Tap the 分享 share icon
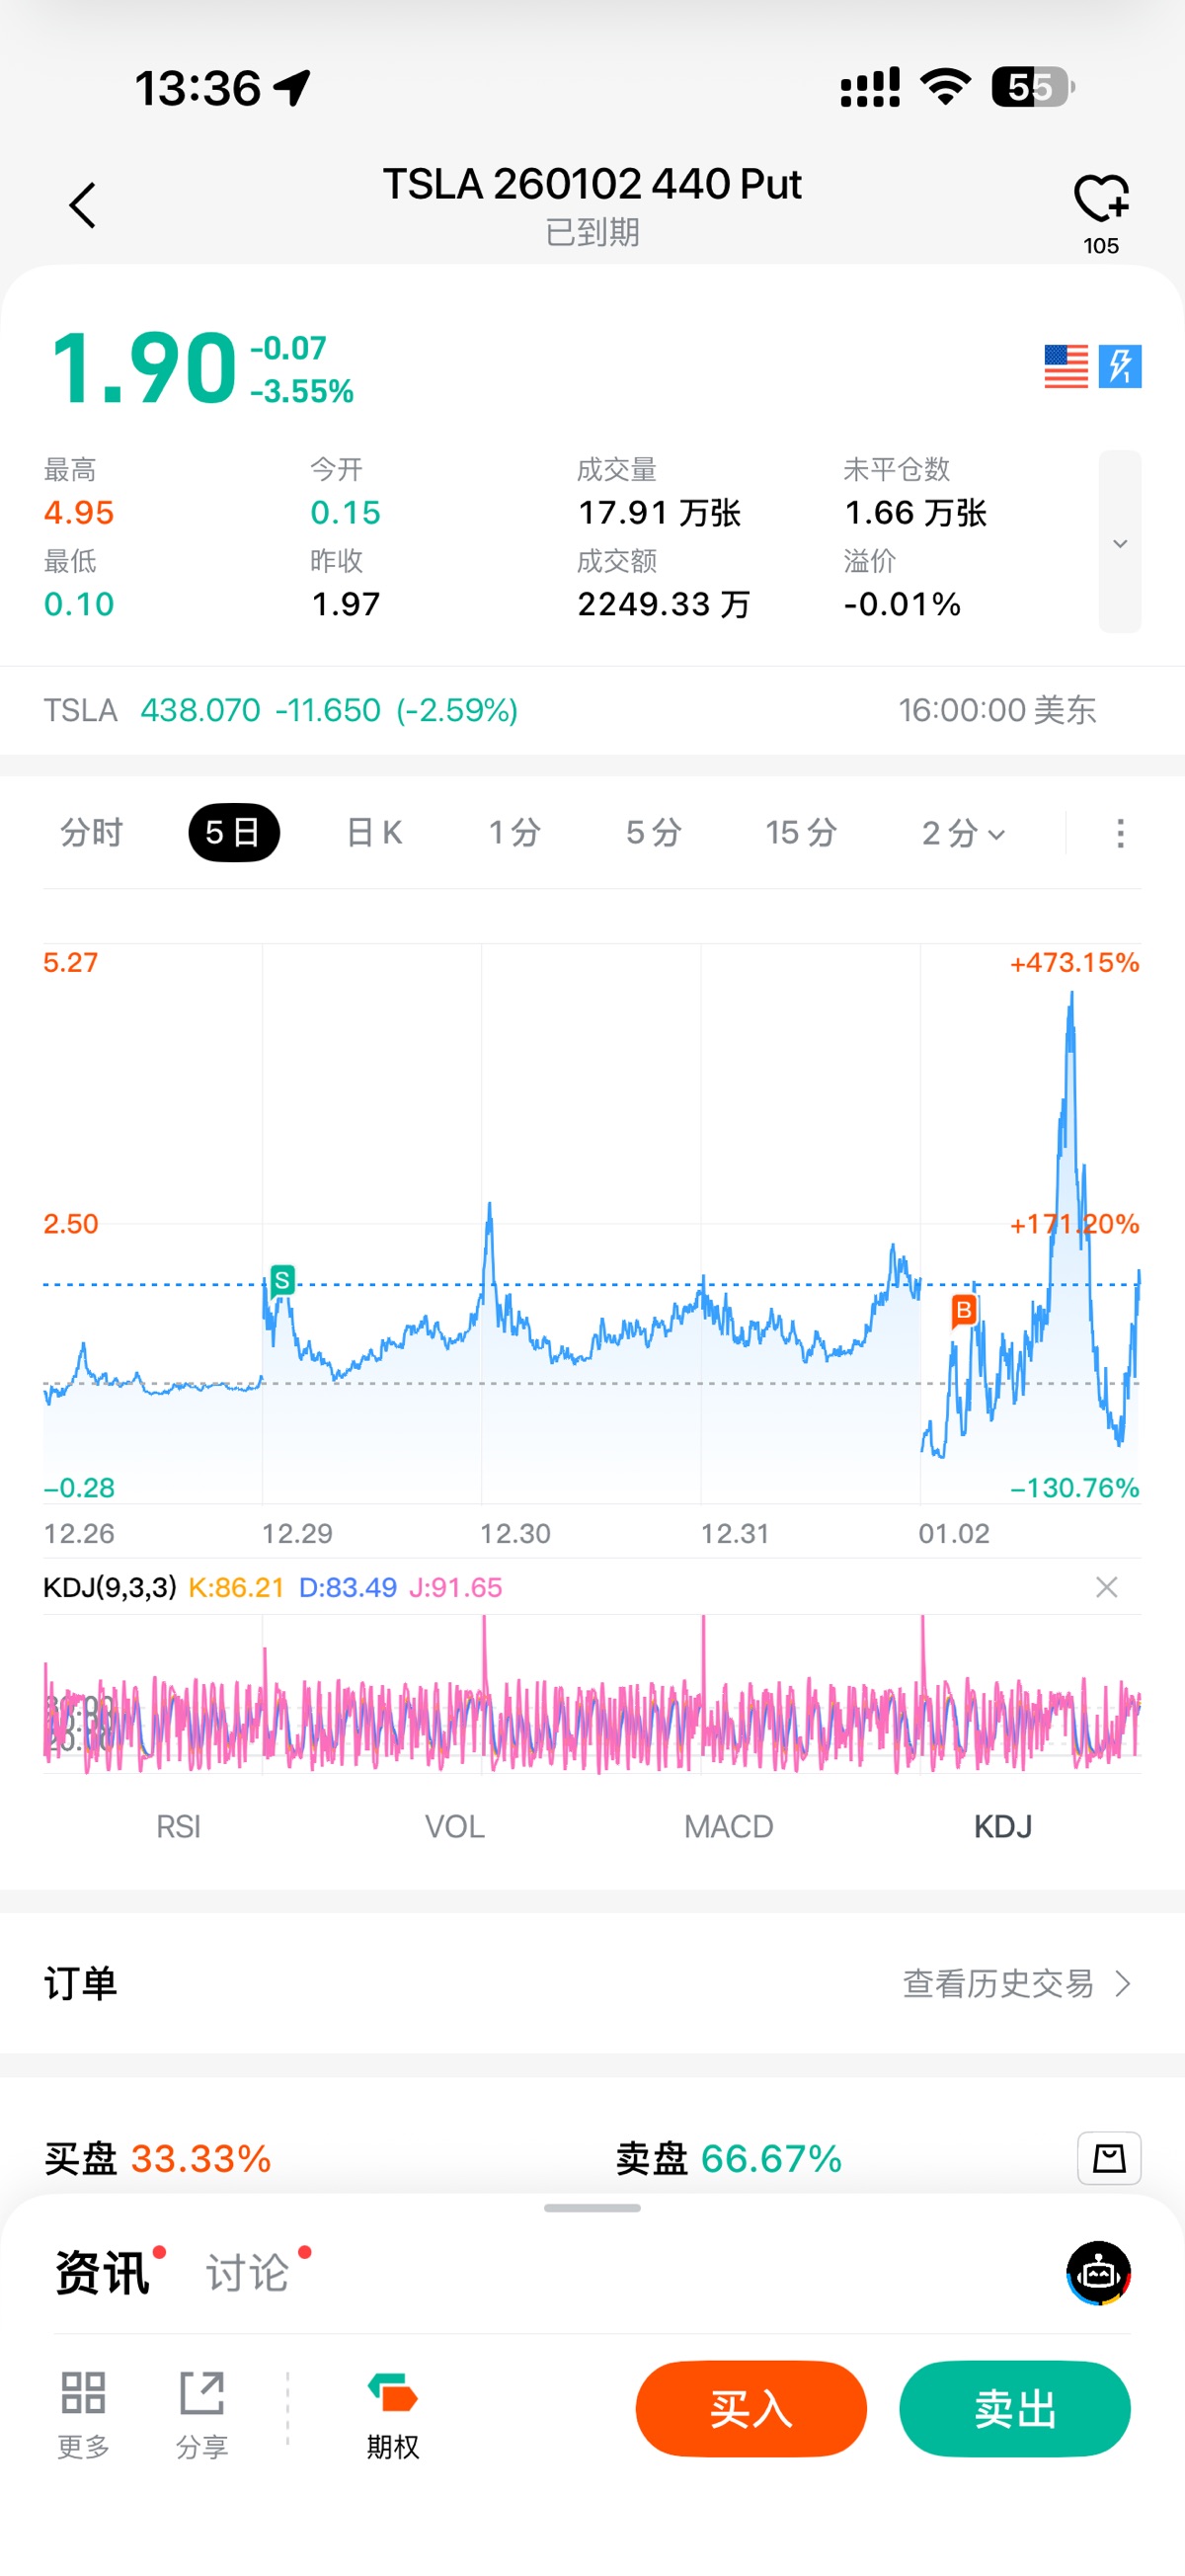This screenshot has width=1185, height=2576. 202,2415
